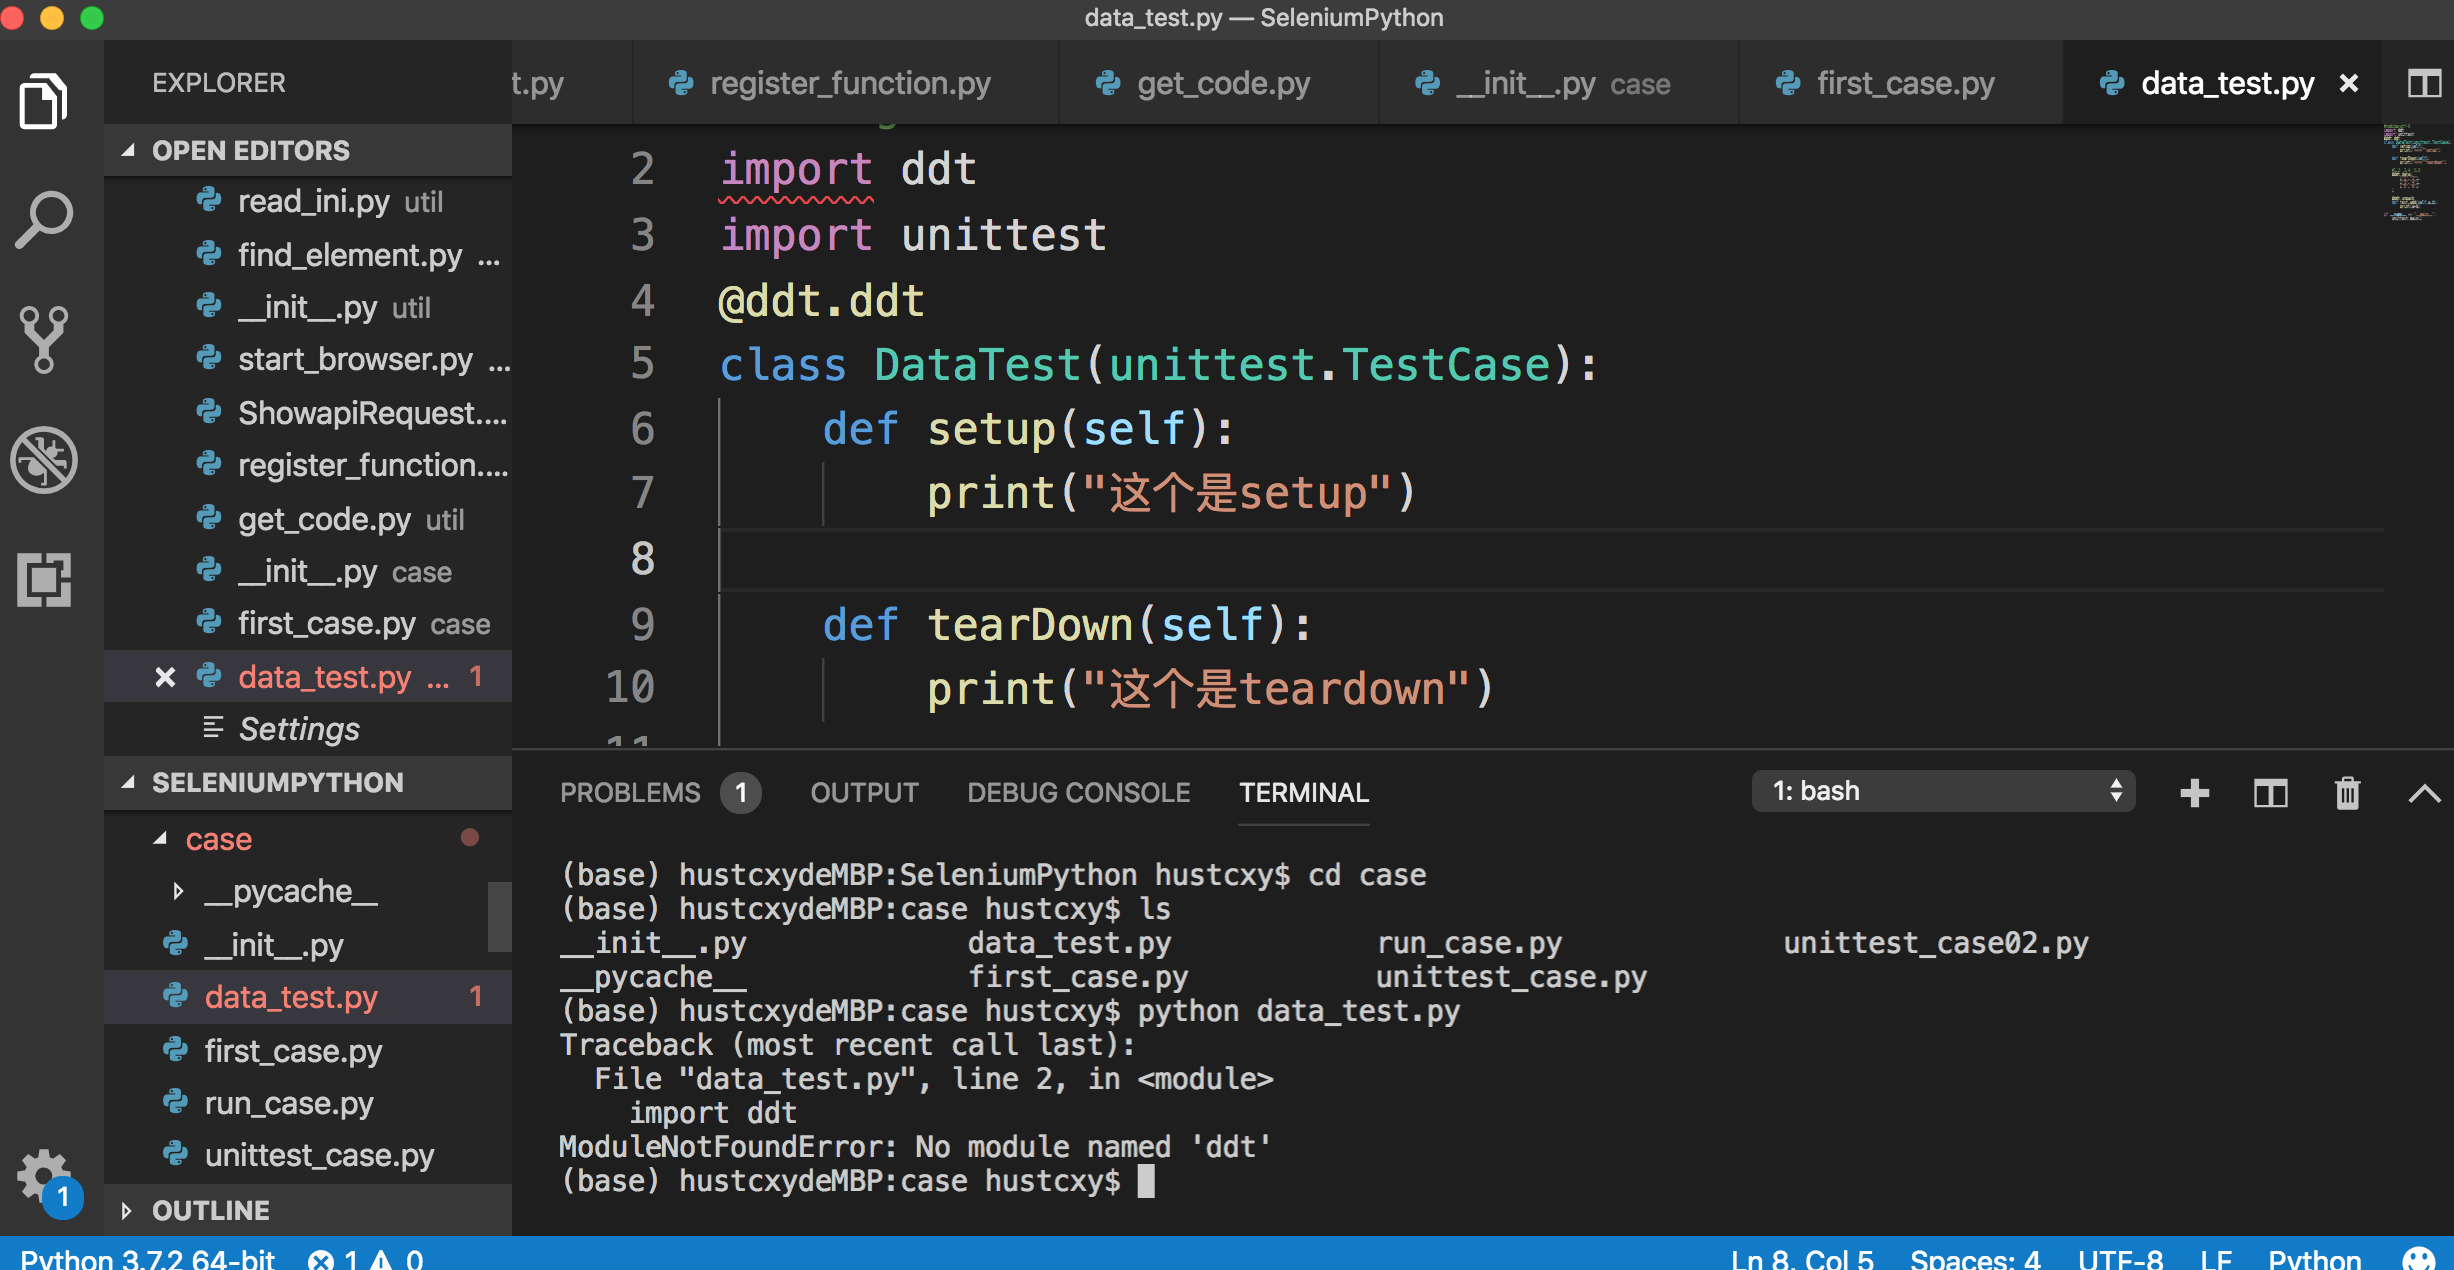Open the Manage gear icon
2454x1270 pixels.
(x=43, y=1176)
